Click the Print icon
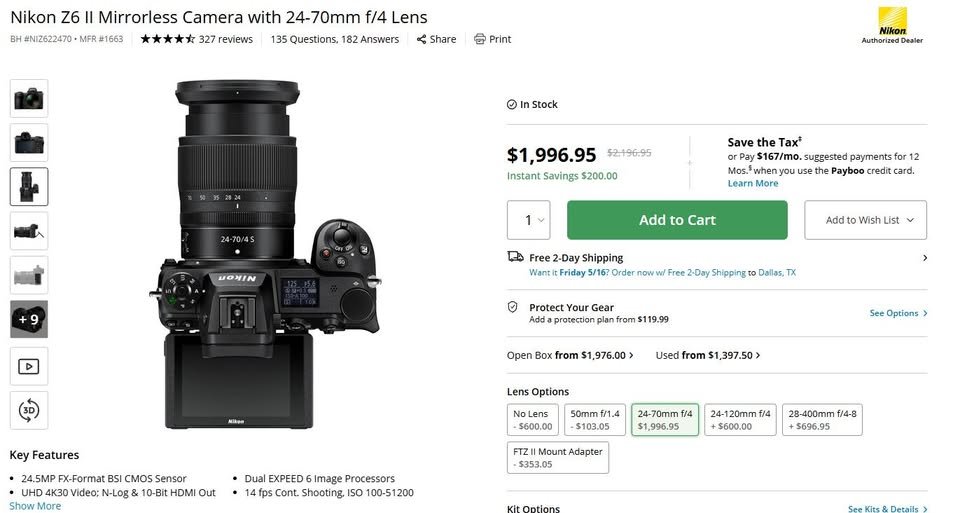The height and width of the screenshot is (513, 960). pyautogui.click(x=480, y=39)
